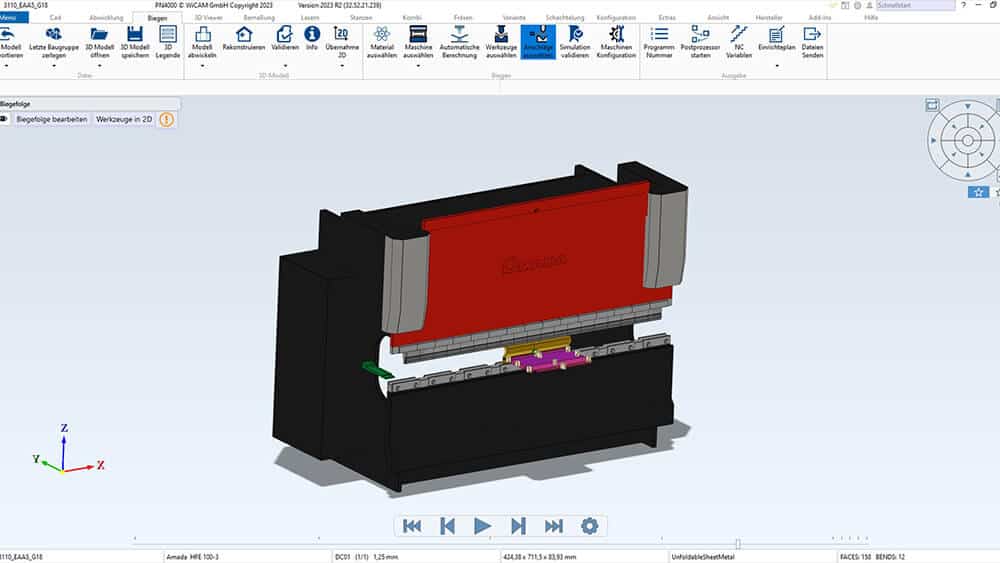The image size is (1000, 563).
Task: Click the Werkzeuge in 2D button
Action: tap(124, 119)
